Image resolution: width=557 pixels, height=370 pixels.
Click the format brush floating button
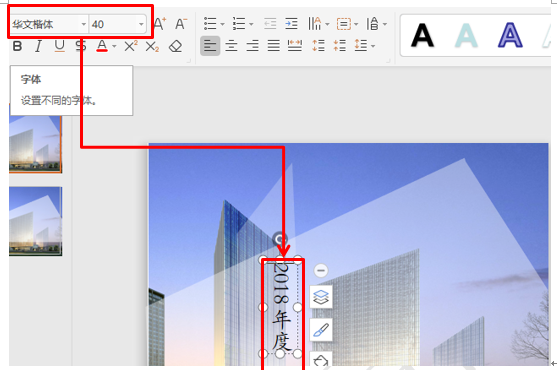coord(321,330)
